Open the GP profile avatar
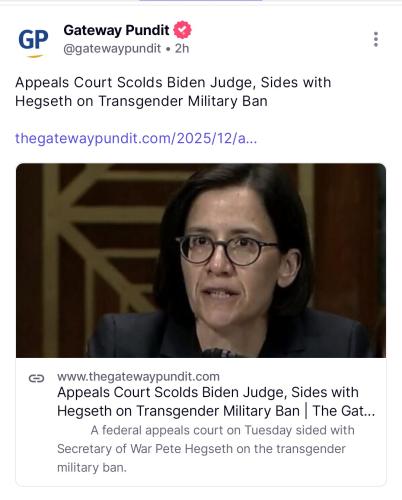Image resolution: width=402 pixels, height=500 pixels. [33, 41]
